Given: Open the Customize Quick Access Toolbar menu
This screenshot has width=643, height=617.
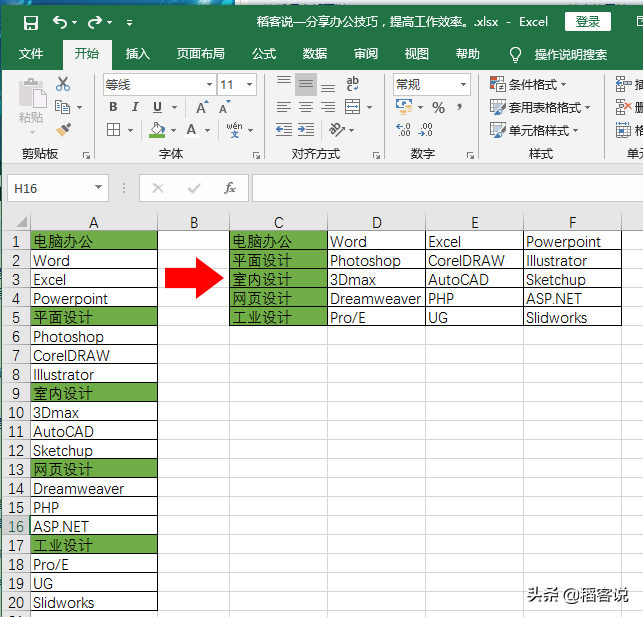Looking at the screenshot, I should point(129,23).
